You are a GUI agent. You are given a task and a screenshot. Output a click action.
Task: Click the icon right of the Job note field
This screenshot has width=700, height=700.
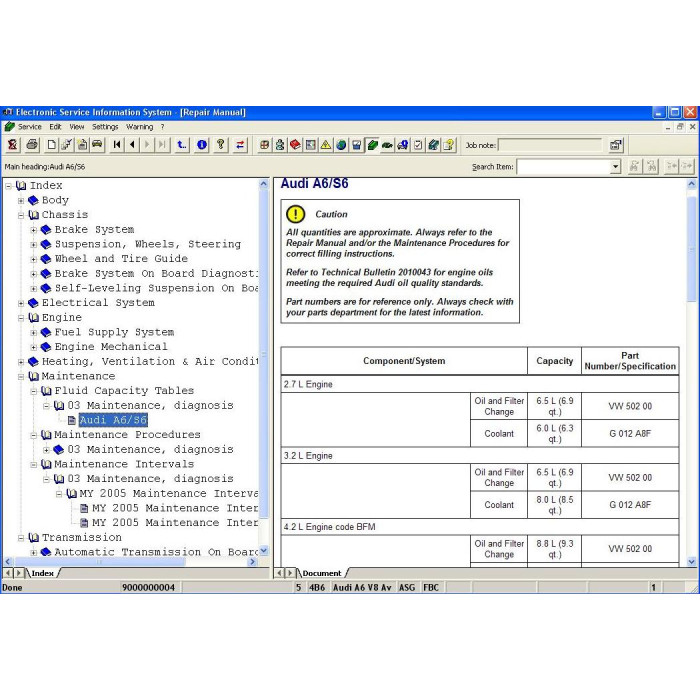(x=616, y=145)
